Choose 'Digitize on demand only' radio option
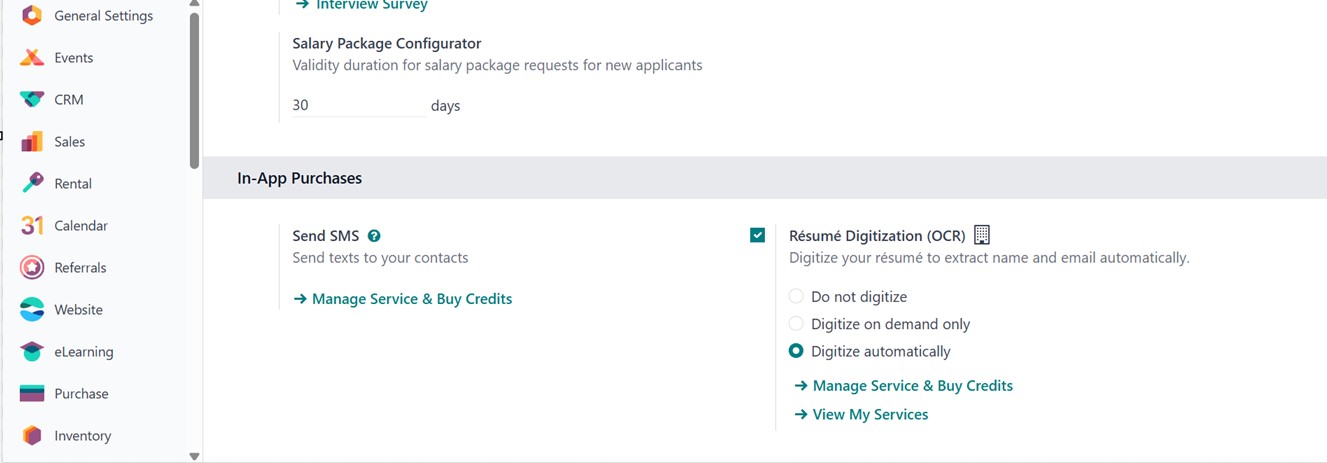This screenshot has height=463, width=1327. tap(796, 324)
